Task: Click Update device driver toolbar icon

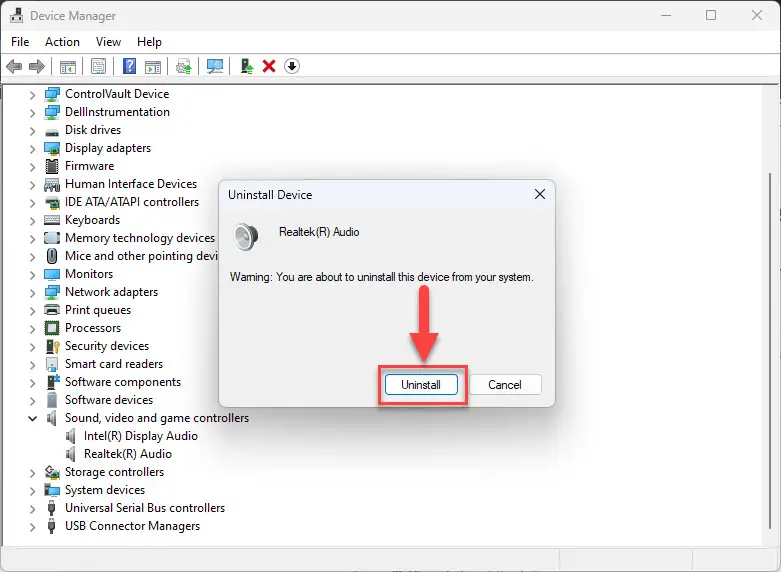Action: 184,66
